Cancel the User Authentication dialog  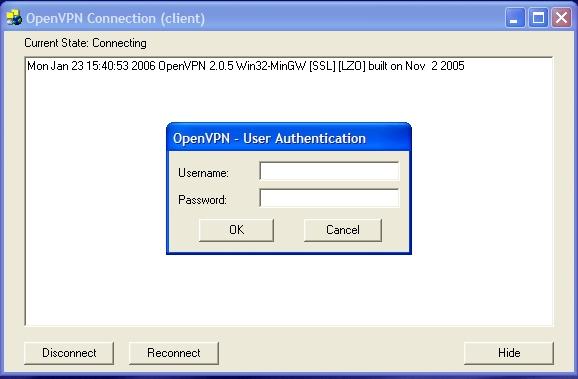pyautogui.click(x=343, y=230)
